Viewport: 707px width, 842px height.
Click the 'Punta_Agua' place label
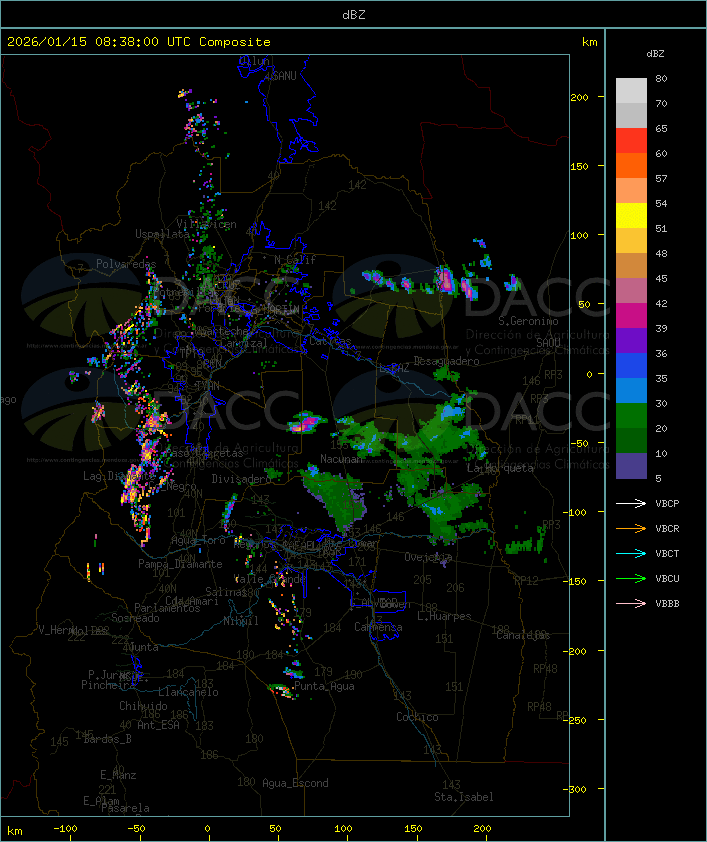point(324,686)
